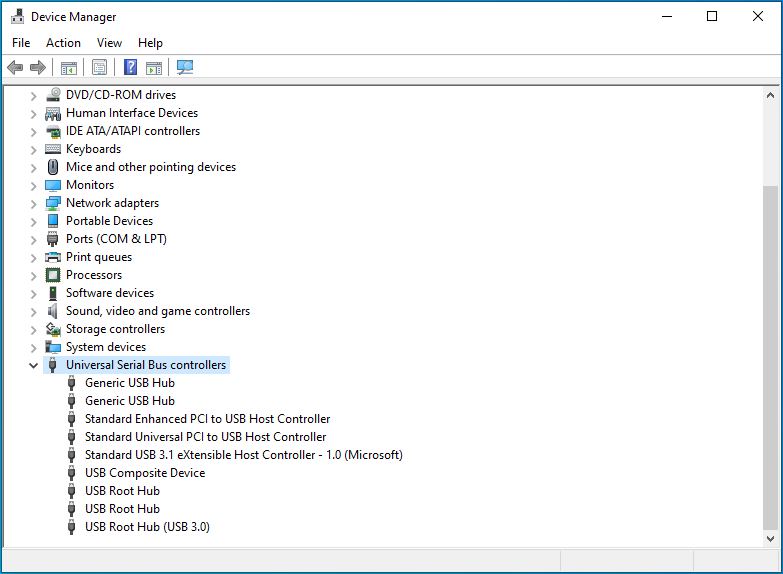This screenshot has width=783, height=574.
Task: Click the scrollbar down arrow
Action: point(770,538)
